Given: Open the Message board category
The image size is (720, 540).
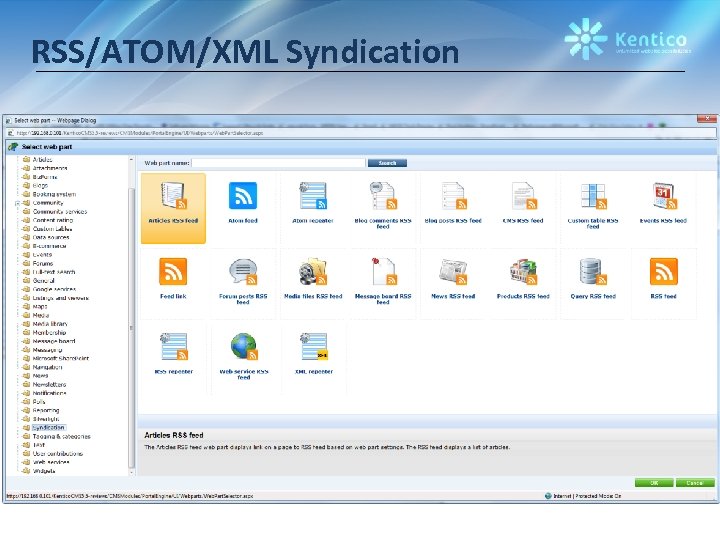Looking at the screenshot, I should (54, 341).
